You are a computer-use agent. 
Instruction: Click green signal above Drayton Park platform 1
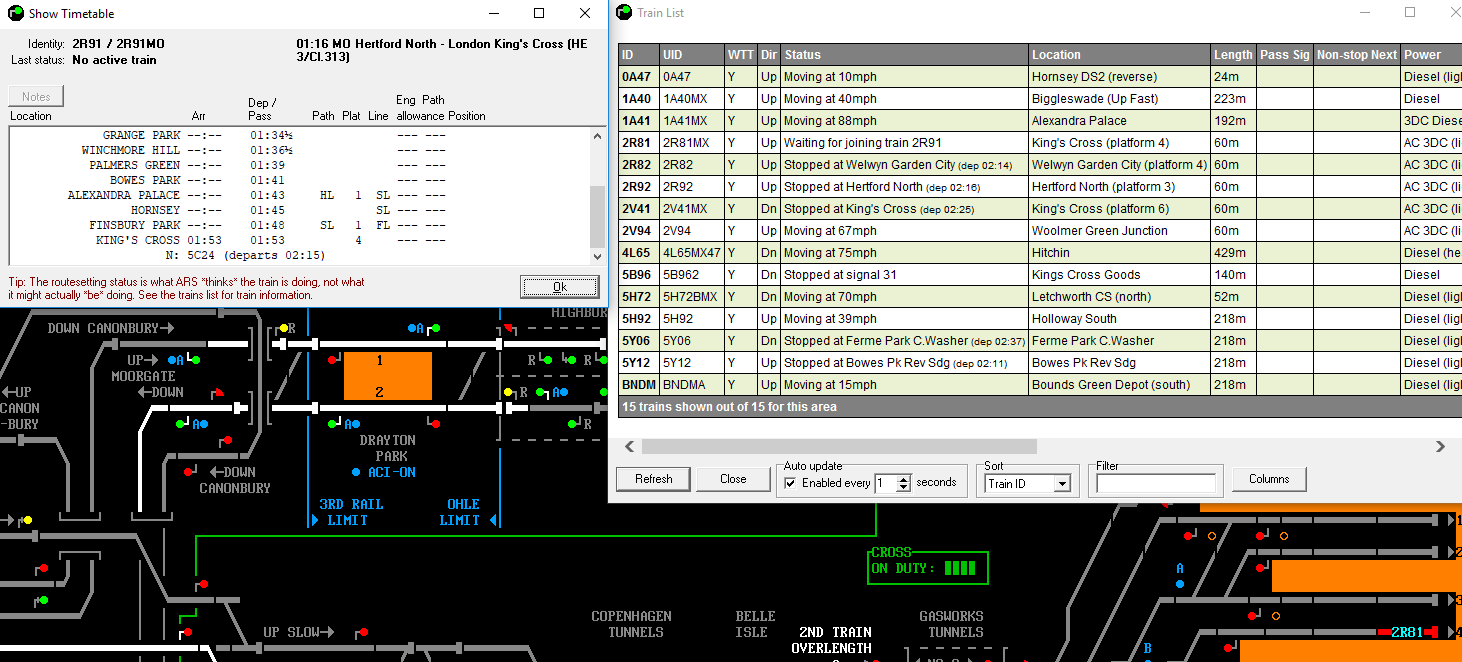[x=436, y=327]
